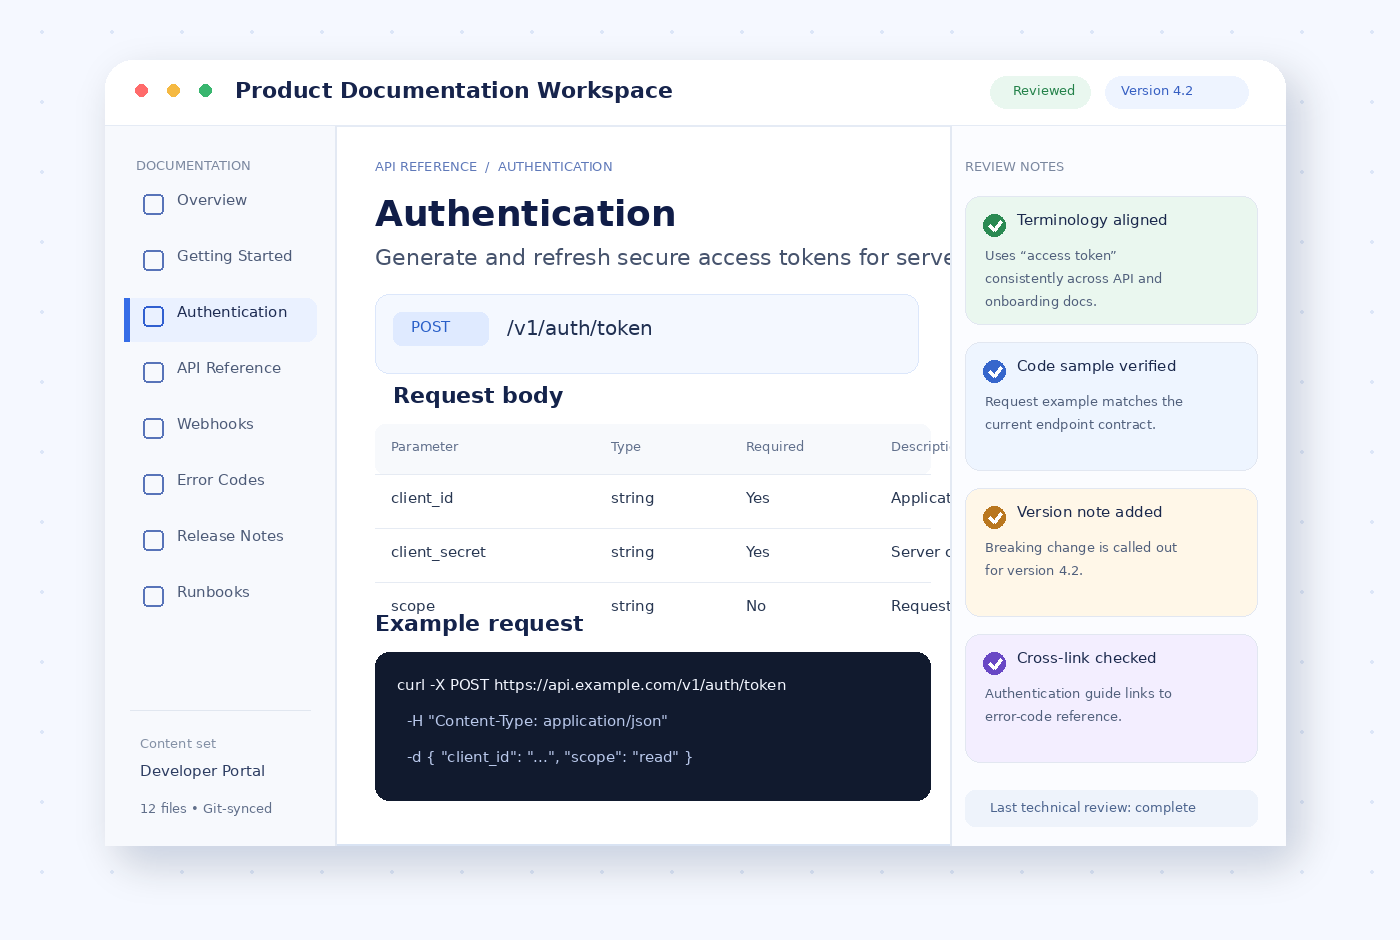Click the Cross-link checked note title

(1086, 658)
